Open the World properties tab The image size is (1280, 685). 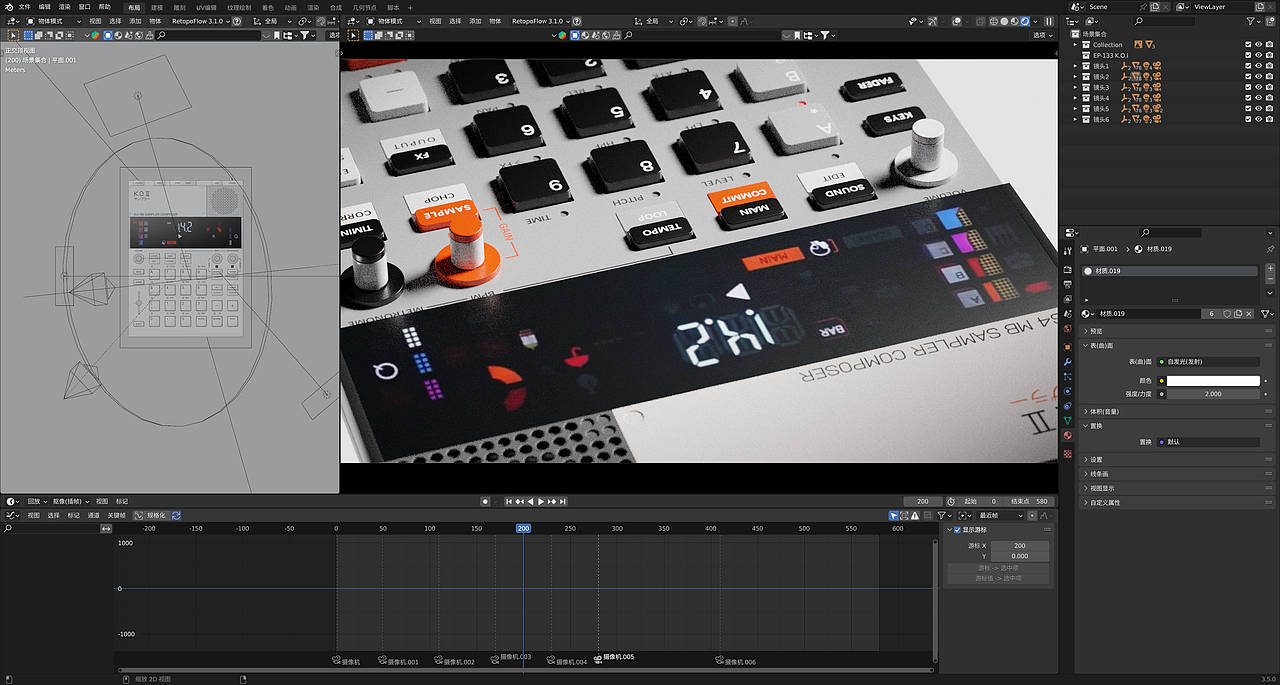pos(1068,328)
